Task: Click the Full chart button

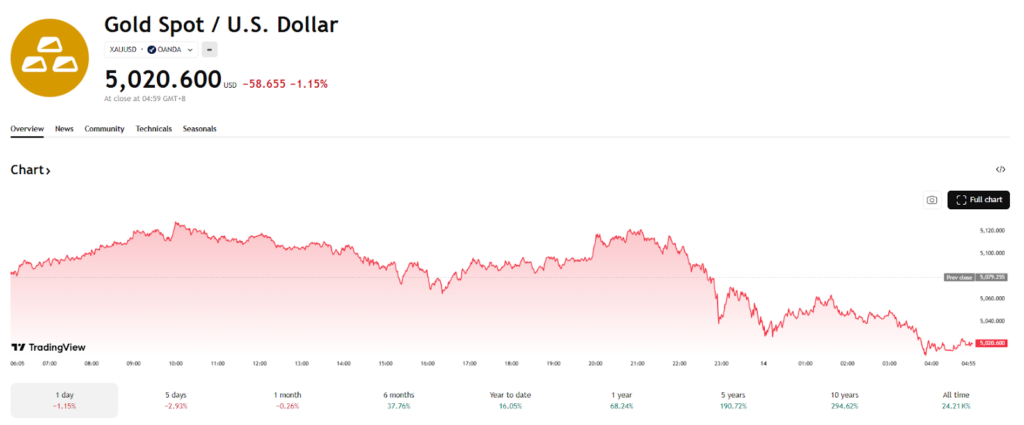Action: [x=979, y=200]
